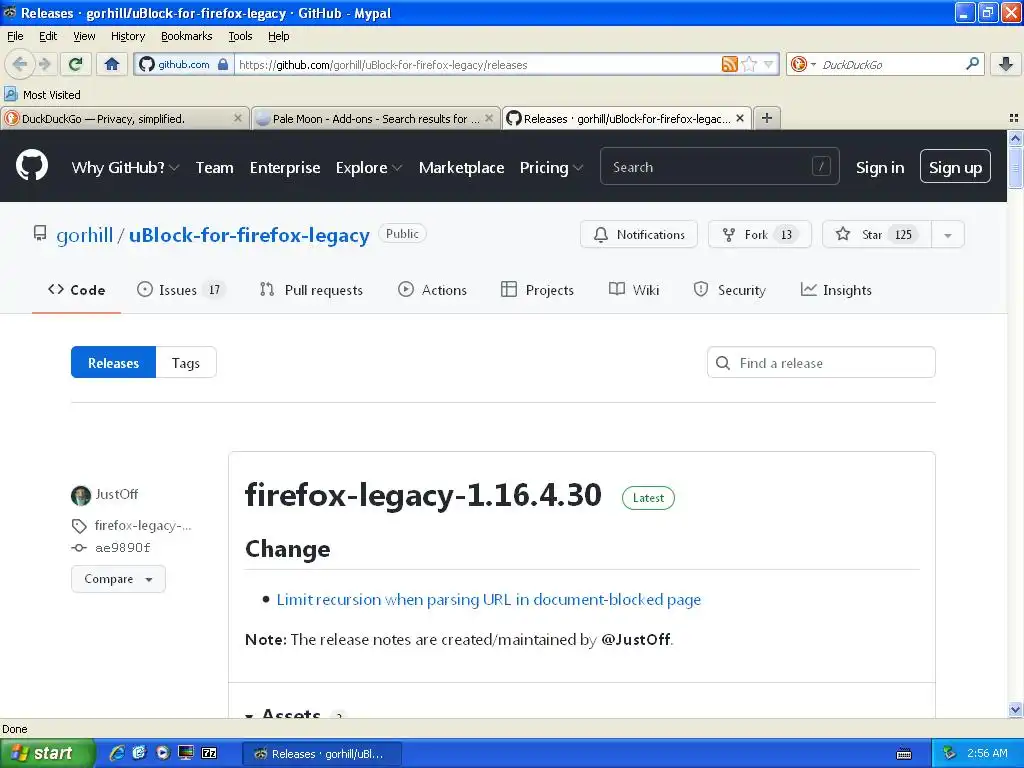
Task: Close the DuckDuckGo tab
Action: (x=238, y=118)
